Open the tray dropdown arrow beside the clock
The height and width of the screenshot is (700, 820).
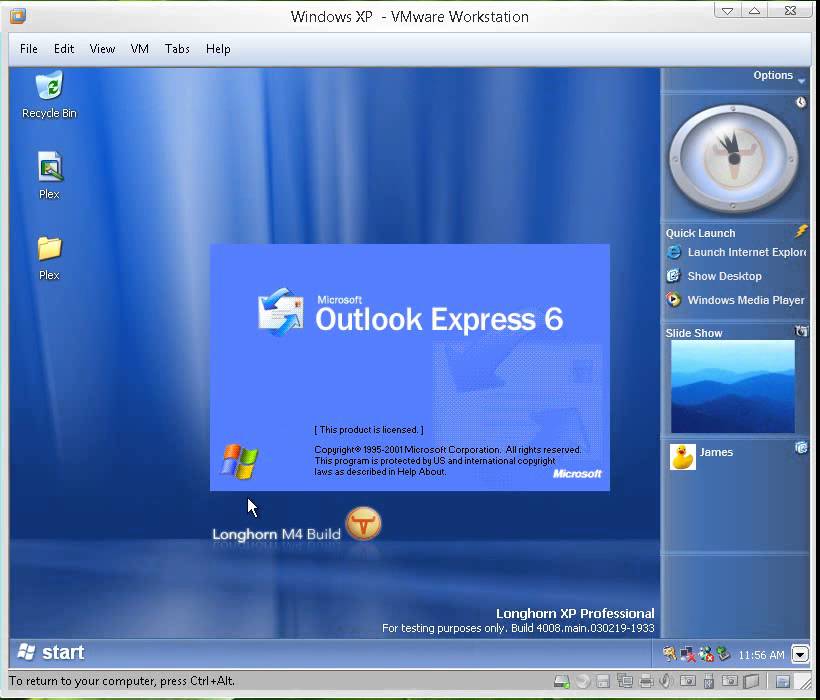tap(800, 653)
